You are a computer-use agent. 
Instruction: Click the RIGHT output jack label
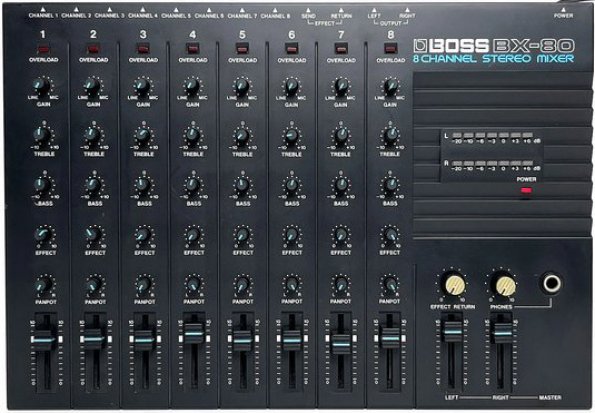(407, 16)
